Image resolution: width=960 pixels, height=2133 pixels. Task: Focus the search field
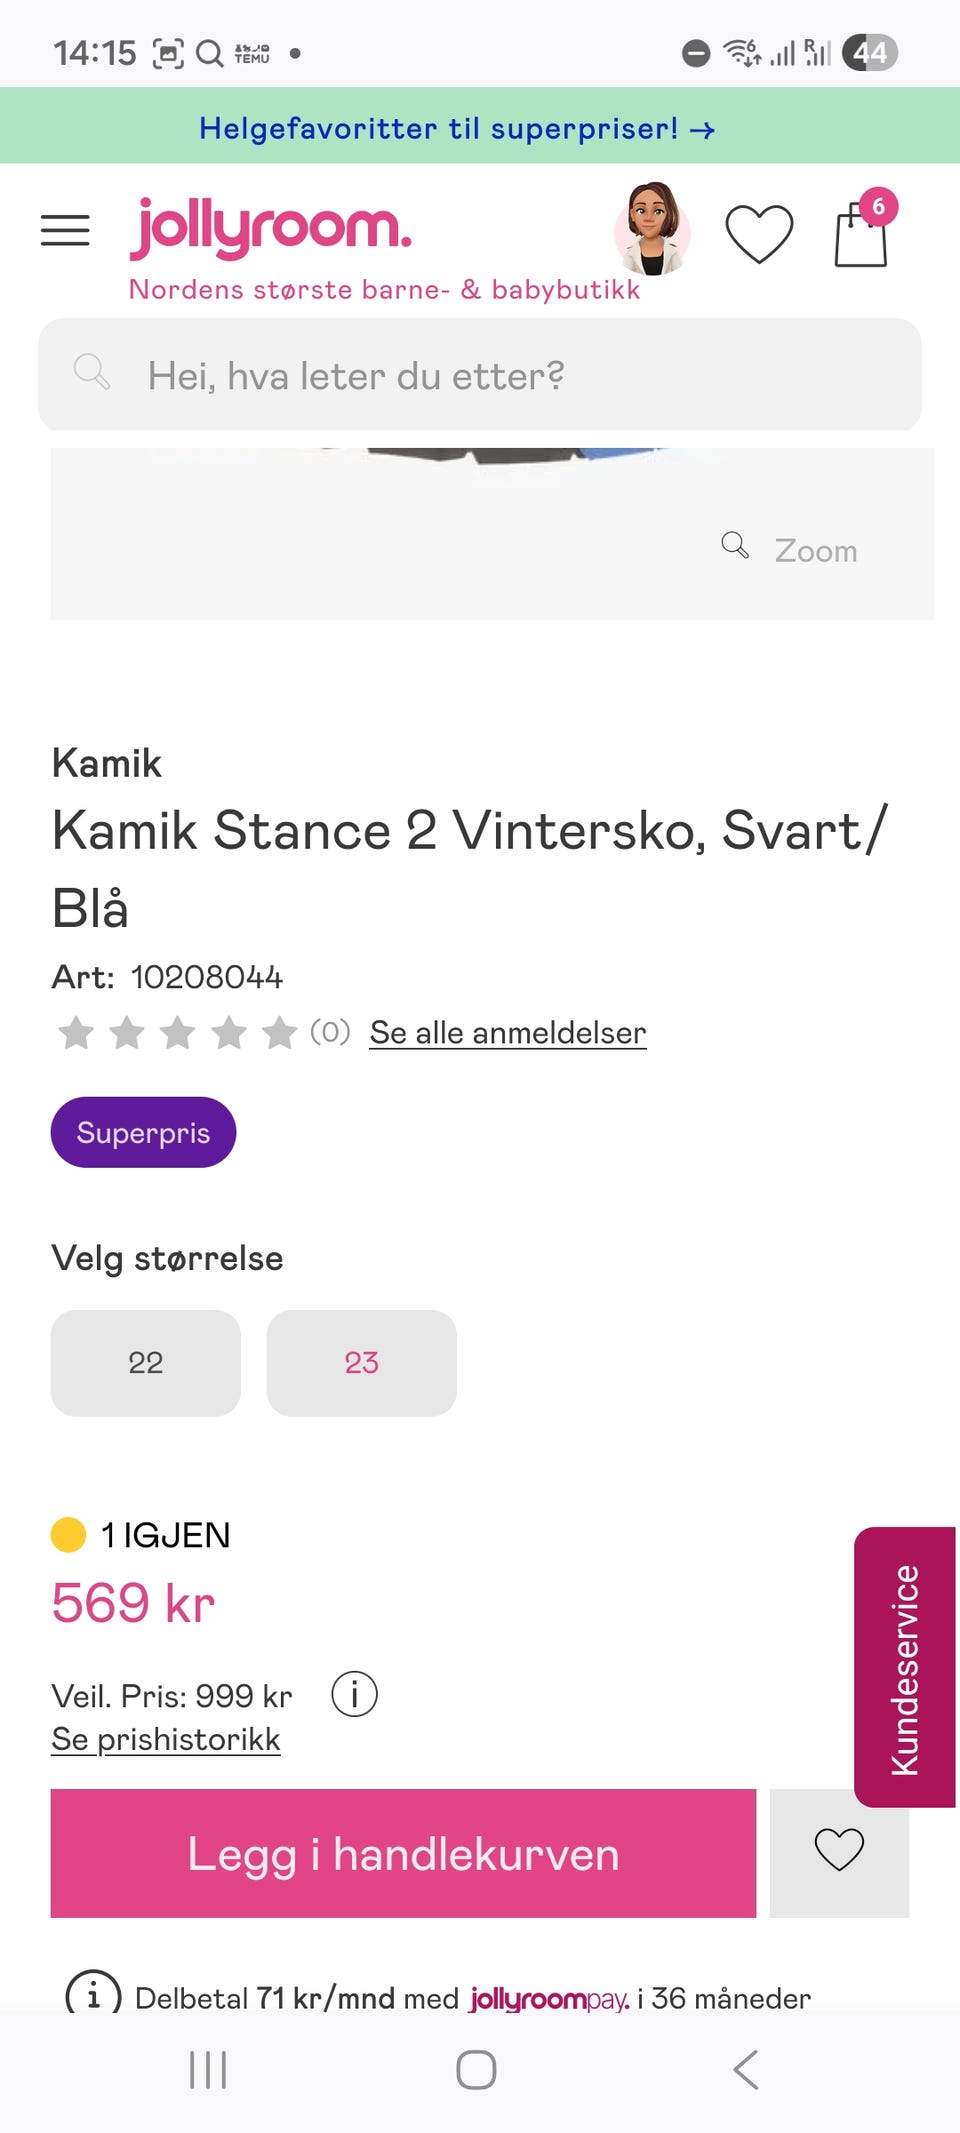point(480,375)
